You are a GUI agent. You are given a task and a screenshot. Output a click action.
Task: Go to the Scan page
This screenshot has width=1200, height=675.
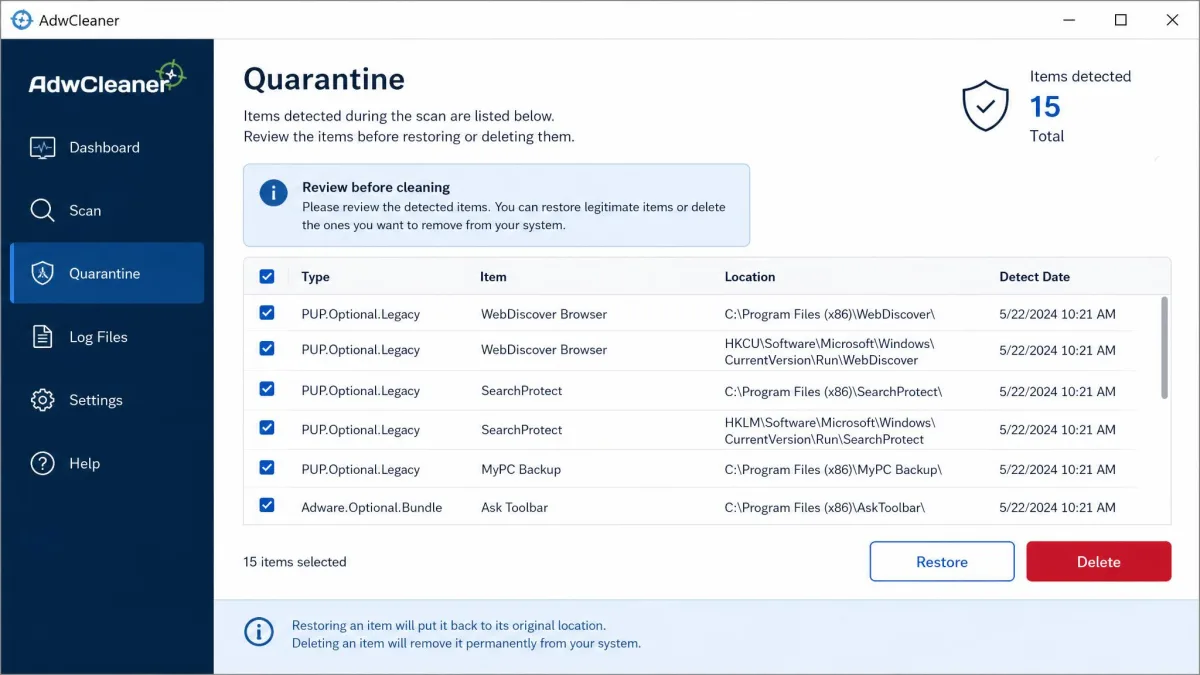tap(107, 211)
